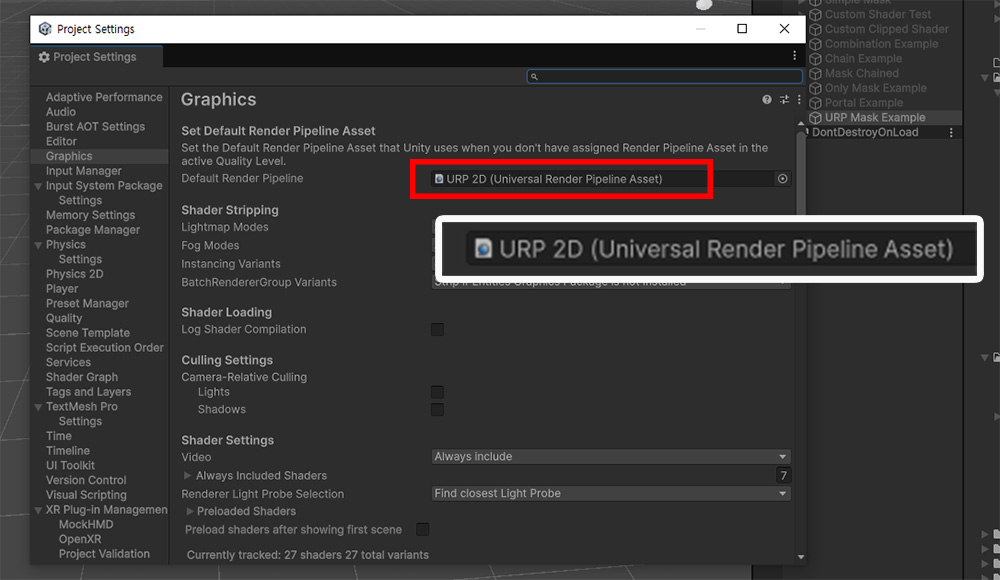Open Timeline settings

click(68, 450)
